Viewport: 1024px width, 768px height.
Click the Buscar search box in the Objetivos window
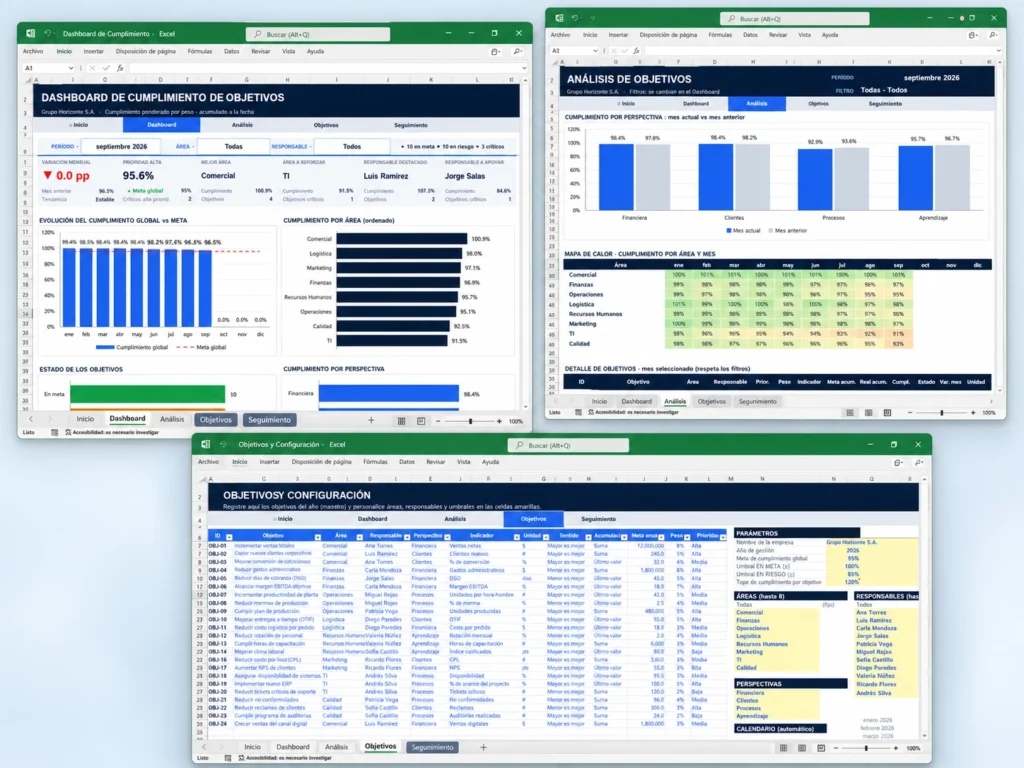pyautogui.click(x=568, y=445)
